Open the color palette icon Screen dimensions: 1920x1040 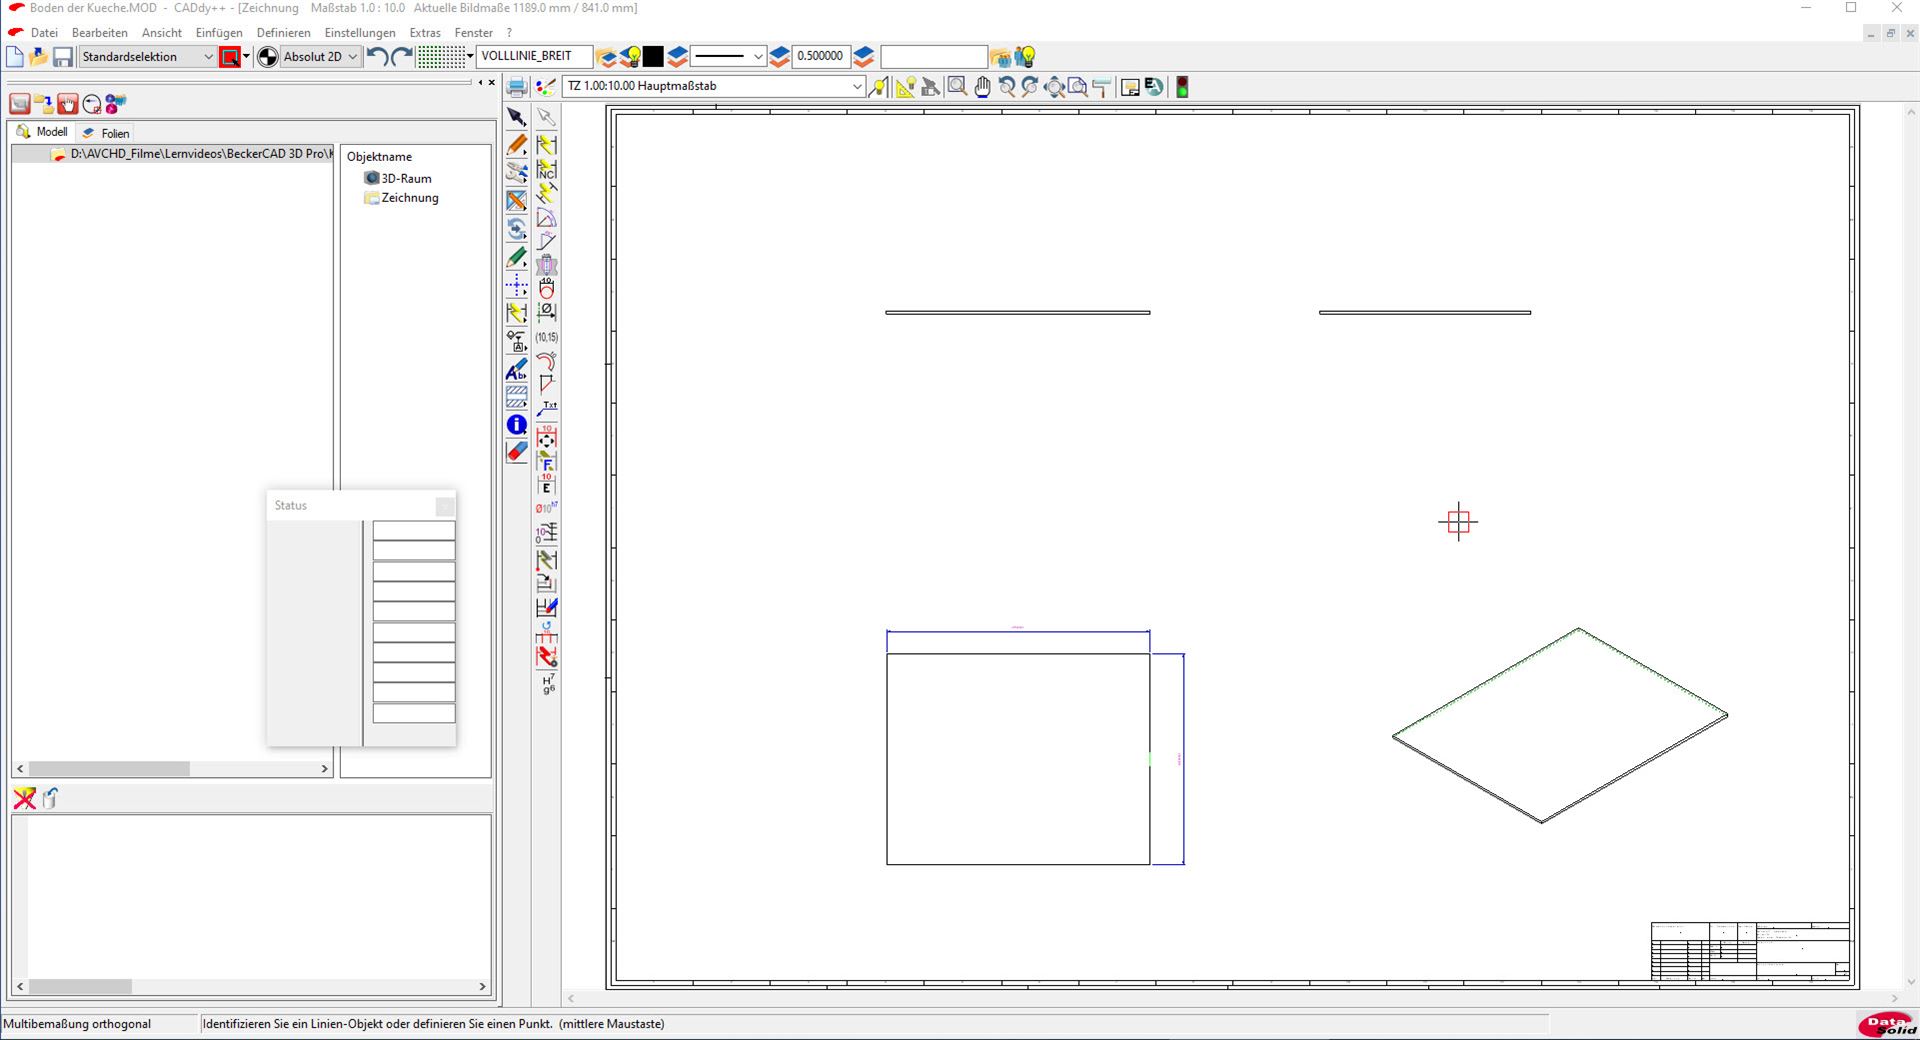pyautogui.click(x=545, y=87)
